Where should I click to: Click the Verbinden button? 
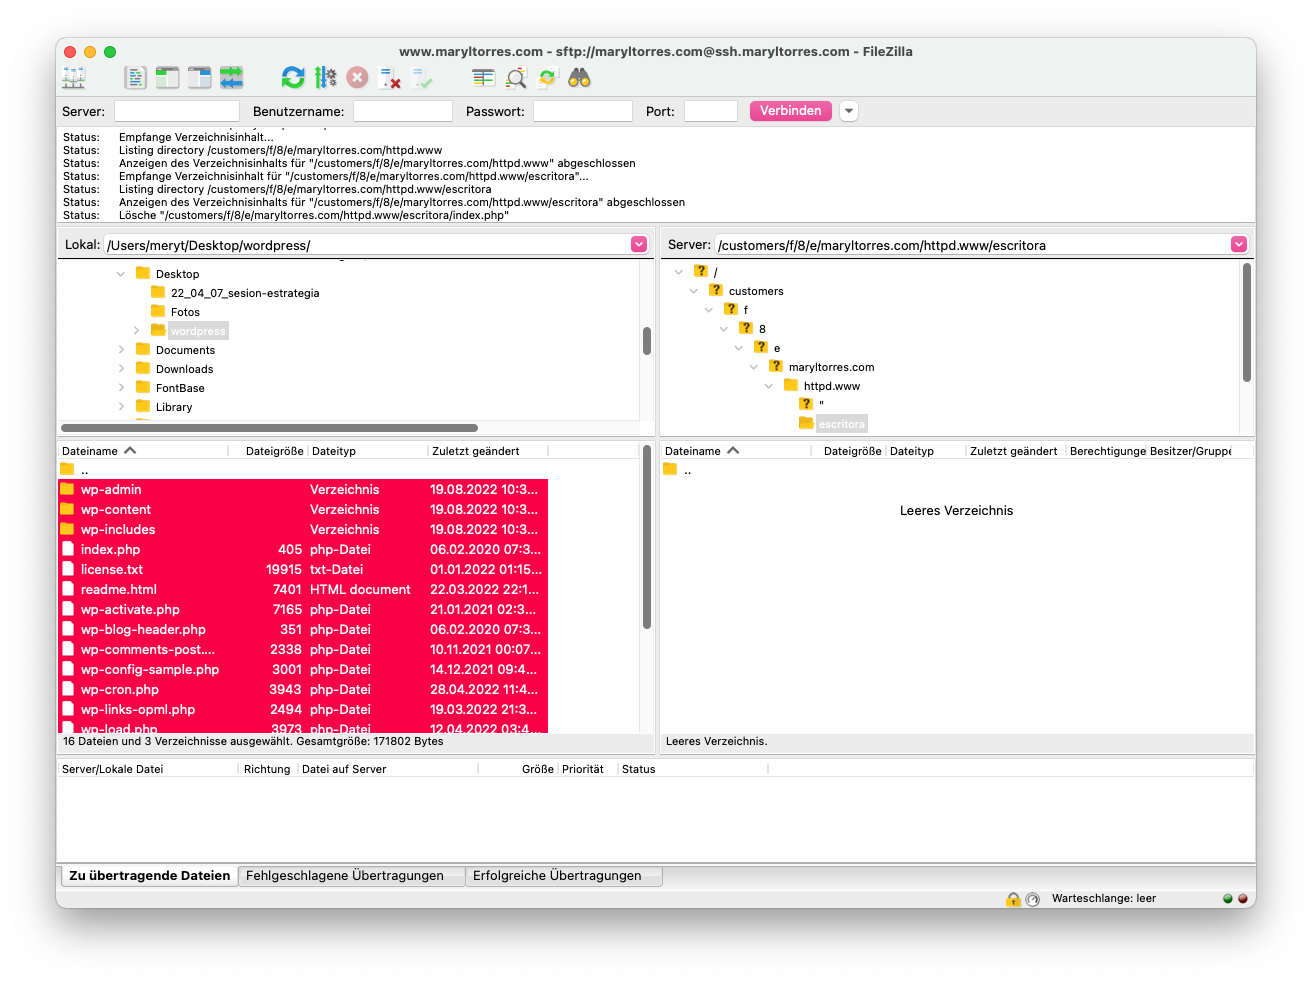tap(790, 111)
